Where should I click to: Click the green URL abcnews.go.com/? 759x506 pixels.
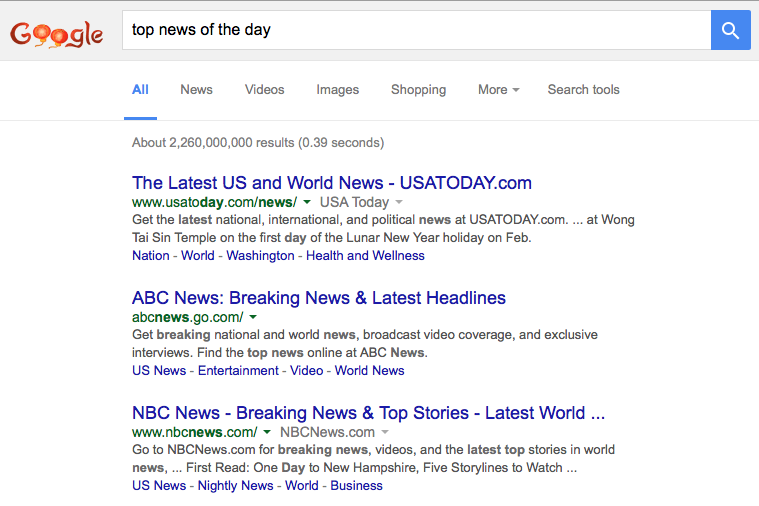click(187, 317)
